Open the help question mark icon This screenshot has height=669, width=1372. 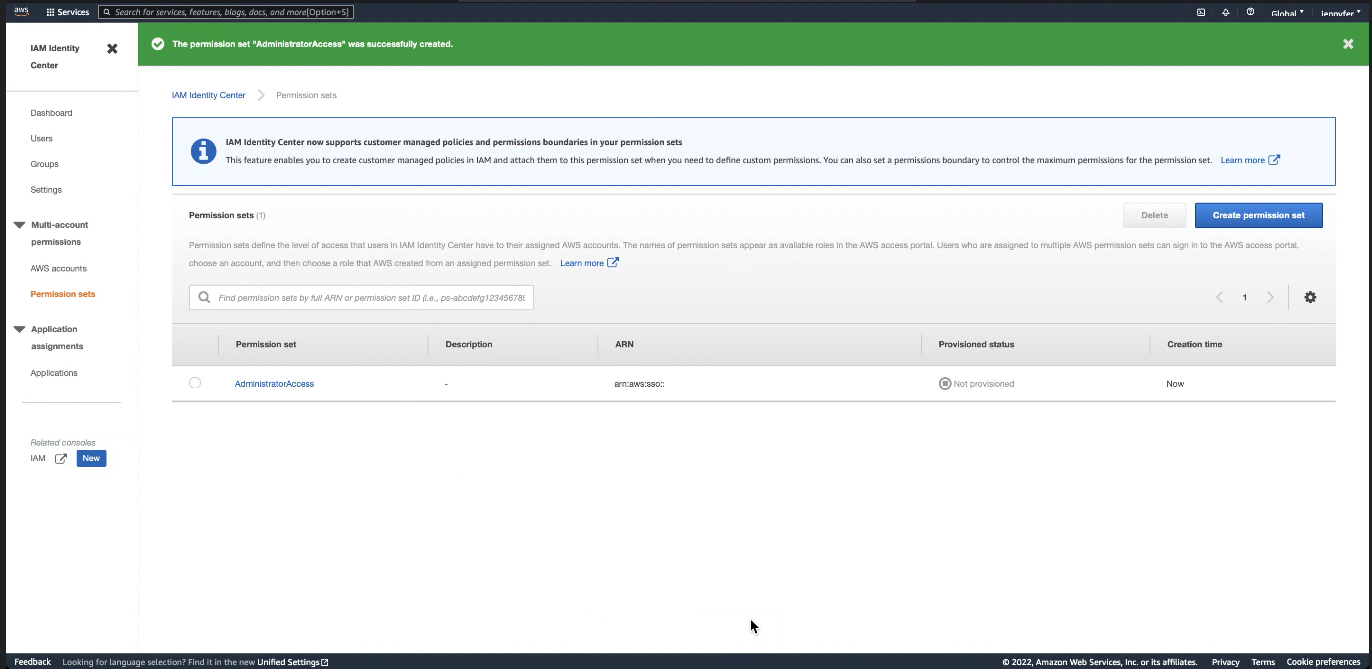pyautogui.click(x=1250, y=12)
